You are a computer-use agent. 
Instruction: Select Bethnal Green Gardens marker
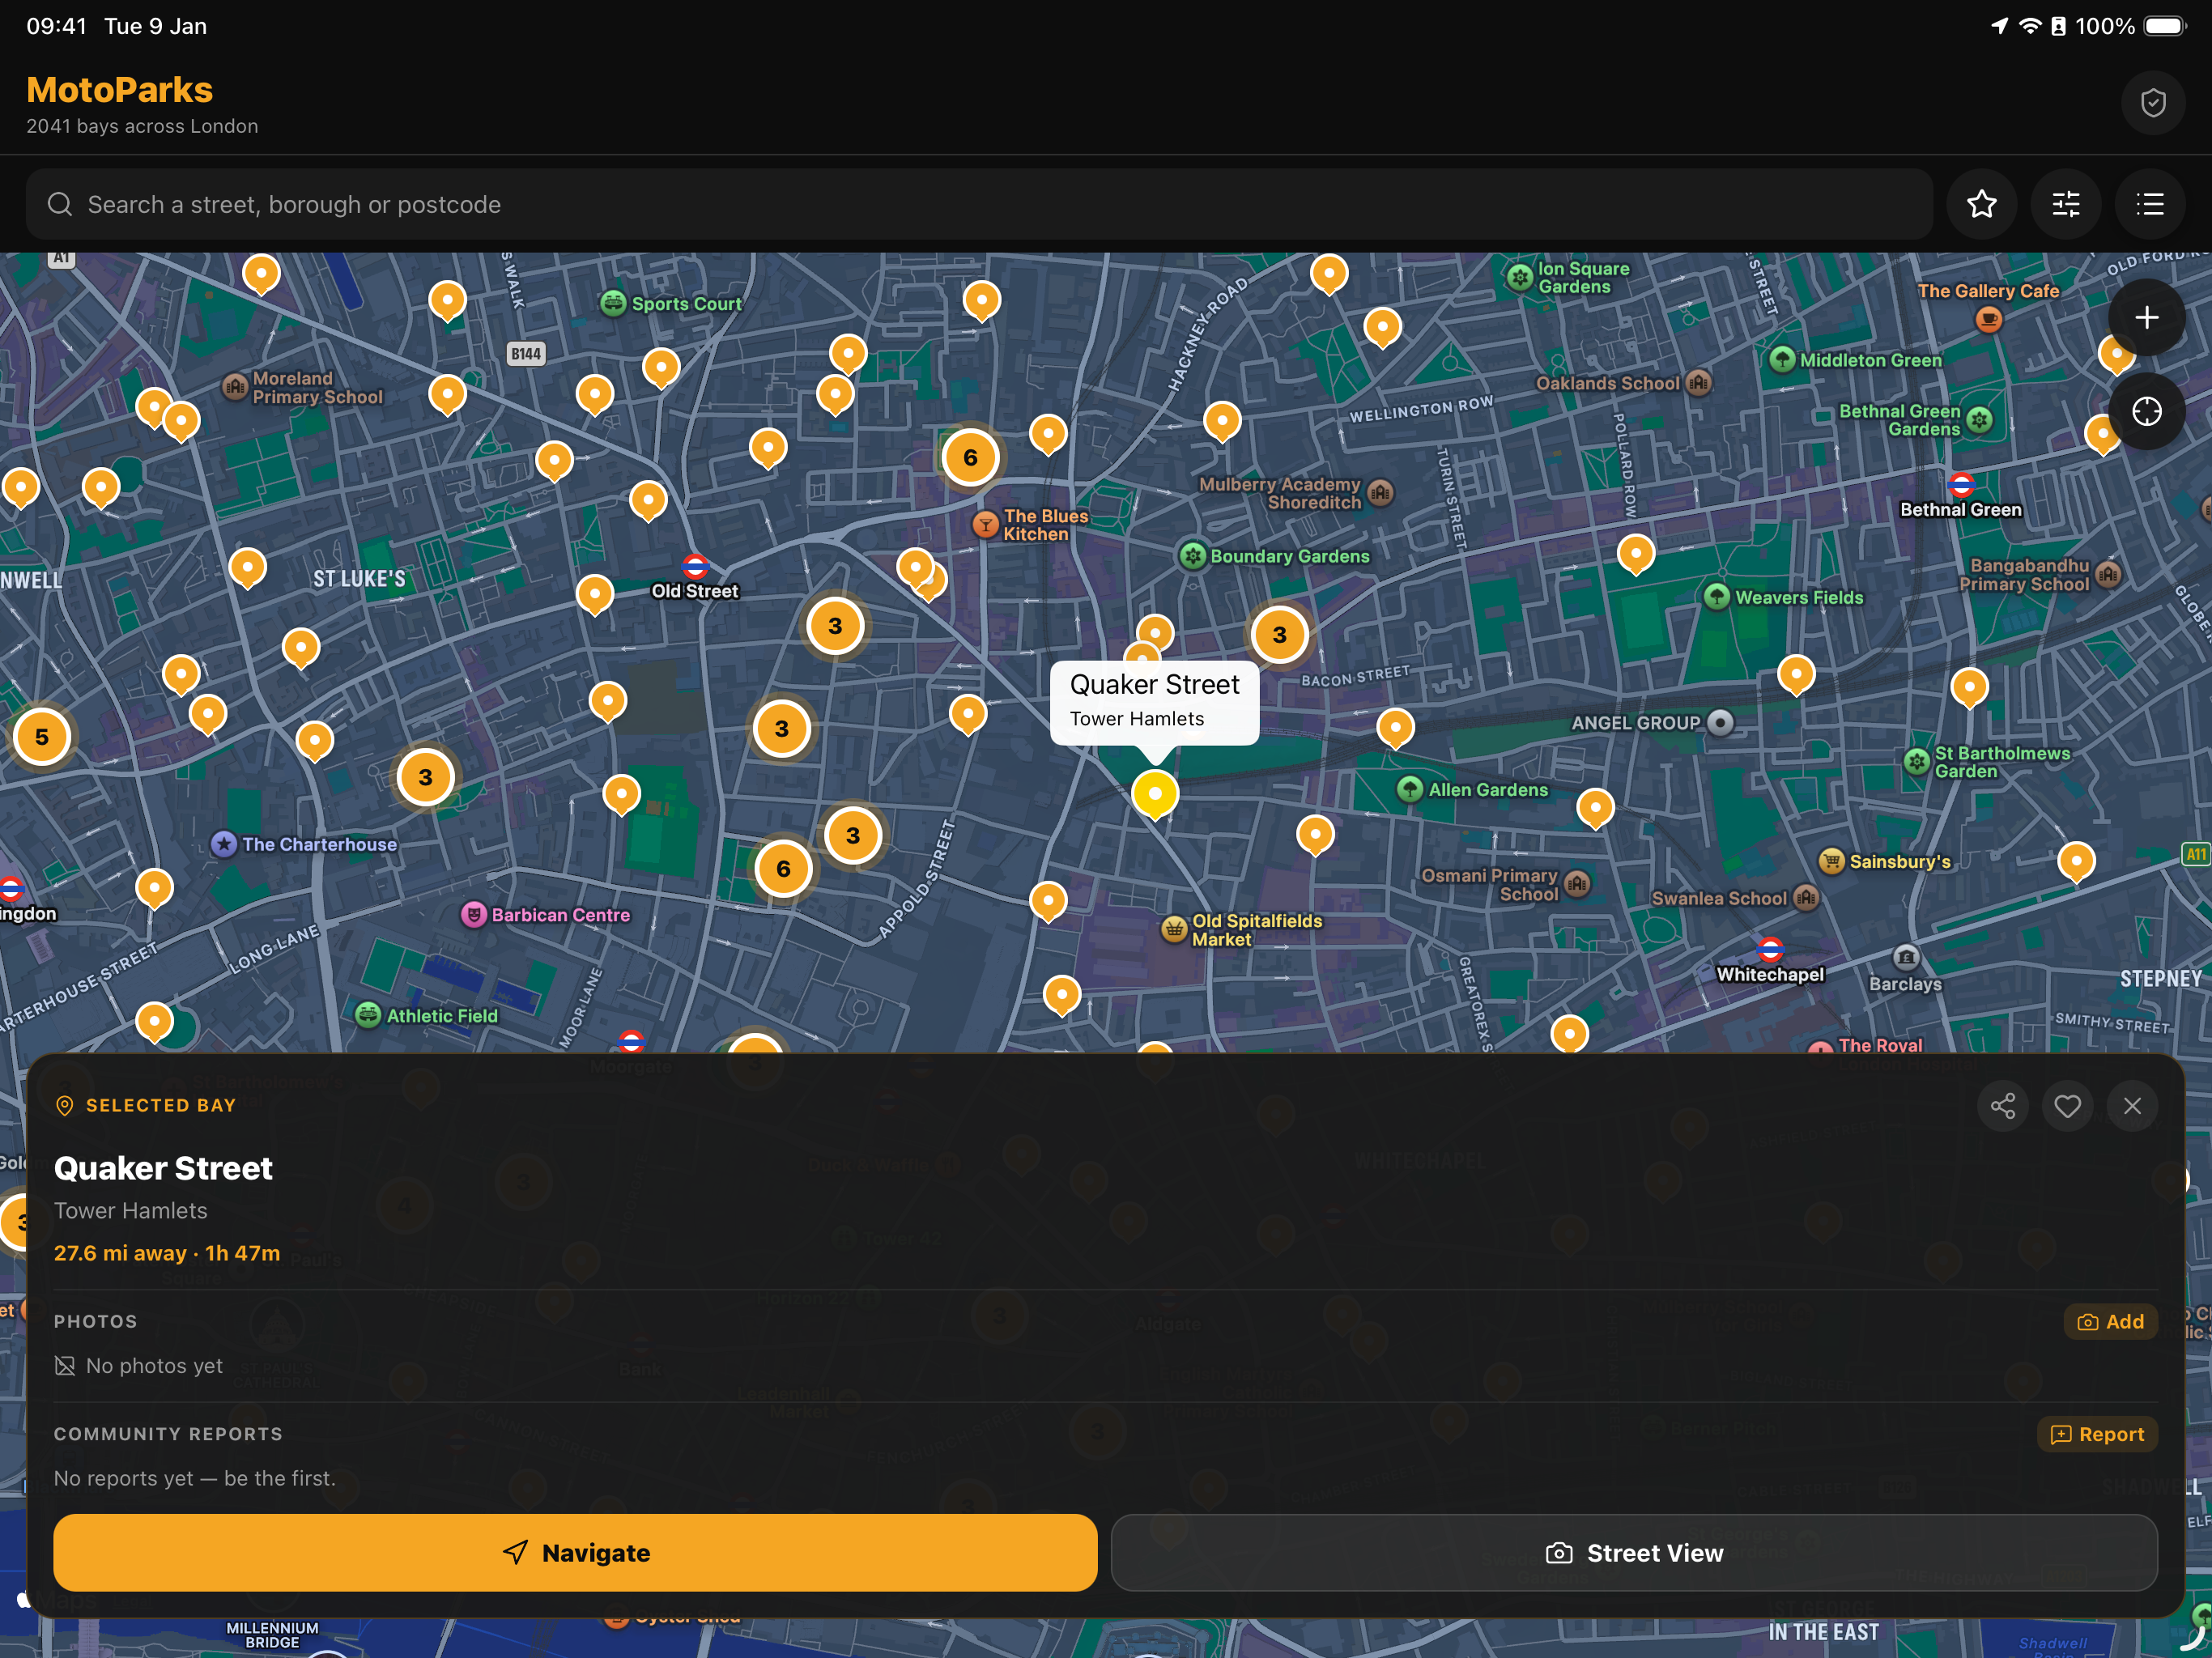click(x=1979, y=420)
